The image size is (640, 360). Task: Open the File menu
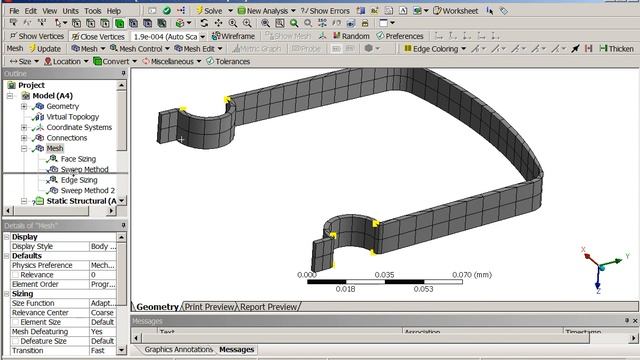(14, 11)
